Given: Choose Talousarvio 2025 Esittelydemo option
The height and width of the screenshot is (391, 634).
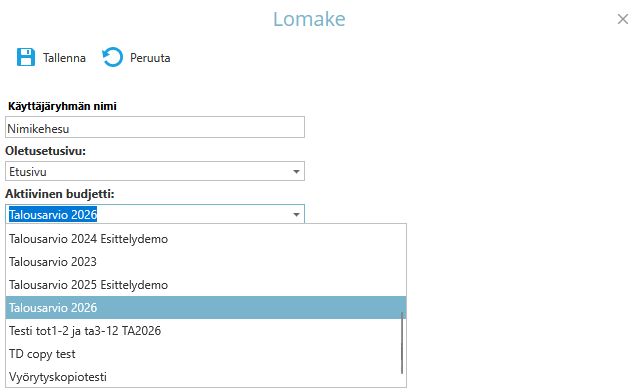Looking at the screenshot, I should point(206,285).
